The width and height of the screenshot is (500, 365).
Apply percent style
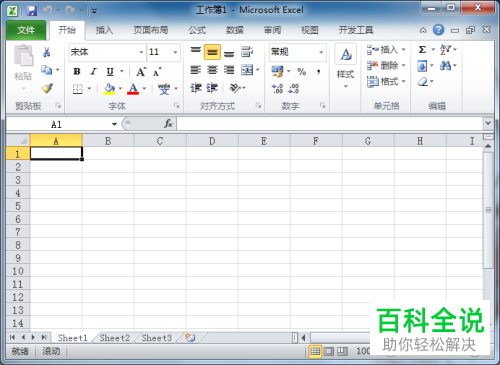click(302, 71)
